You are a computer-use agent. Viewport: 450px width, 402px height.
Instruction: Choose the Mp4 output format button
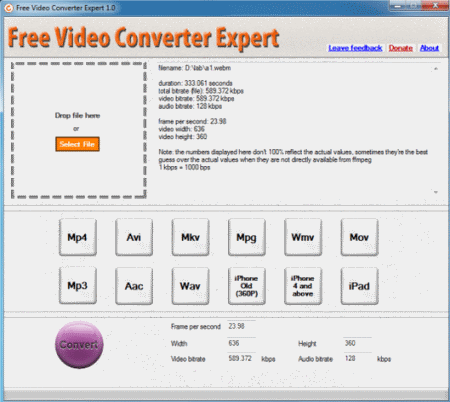coord(78,237)
